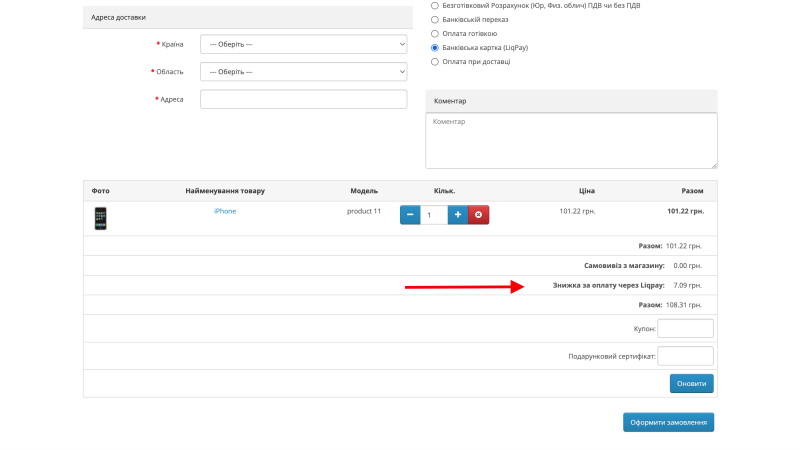Click the 7.09 грн. discount value
This screenshot has height=450, width=800.
pos(687,286)
